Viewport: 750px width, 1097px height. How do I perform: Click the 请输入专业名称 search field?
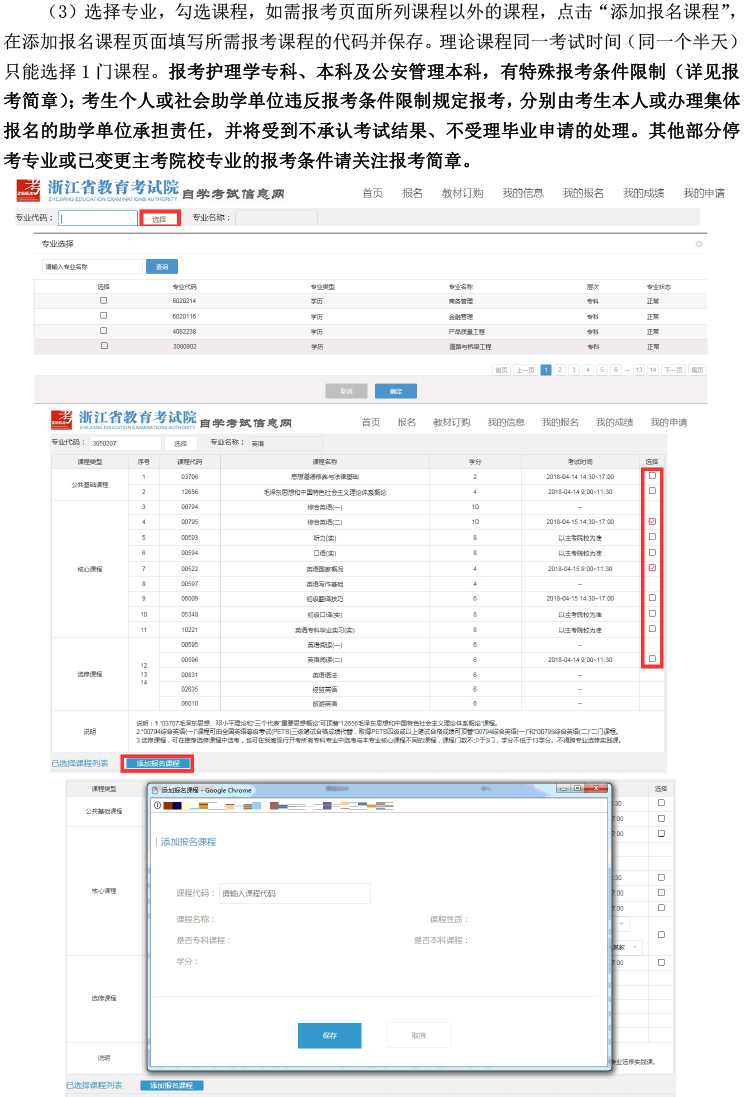92,267
